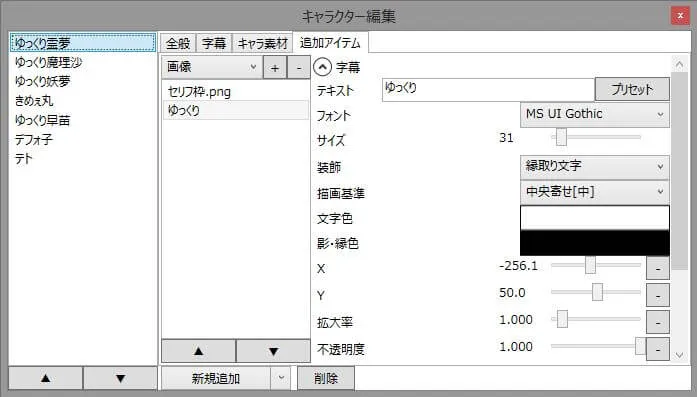Select the ゆっくり entry in items list
Screen dimensions: 697x397
click(x=236, y=110)
